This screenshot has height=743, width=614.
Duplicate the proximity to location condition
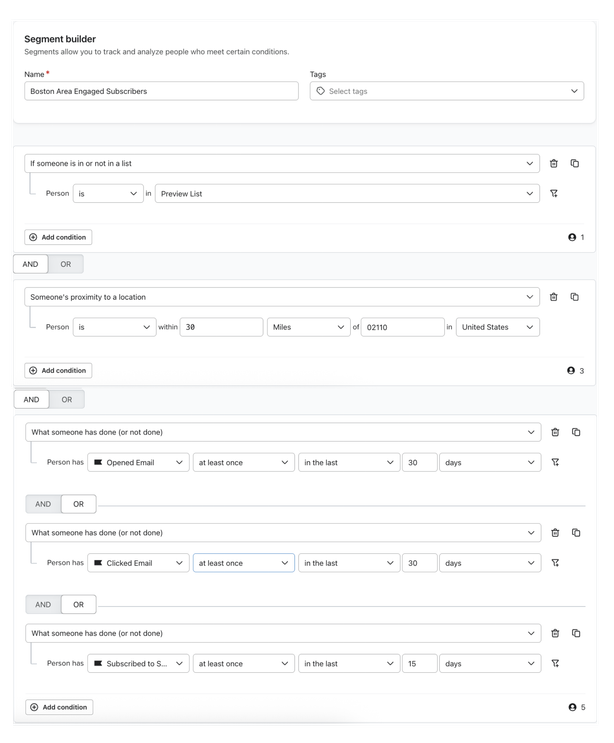(575, 297)
